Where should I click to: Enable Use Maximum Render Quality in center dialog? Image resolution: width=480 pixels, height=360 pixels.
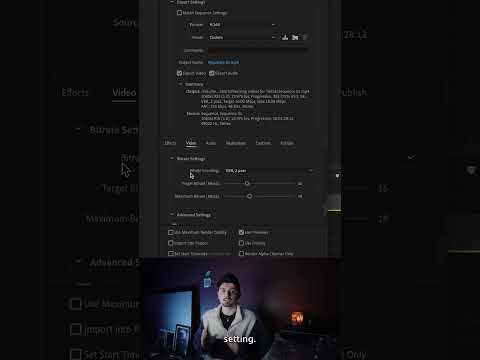pos(171,232)
